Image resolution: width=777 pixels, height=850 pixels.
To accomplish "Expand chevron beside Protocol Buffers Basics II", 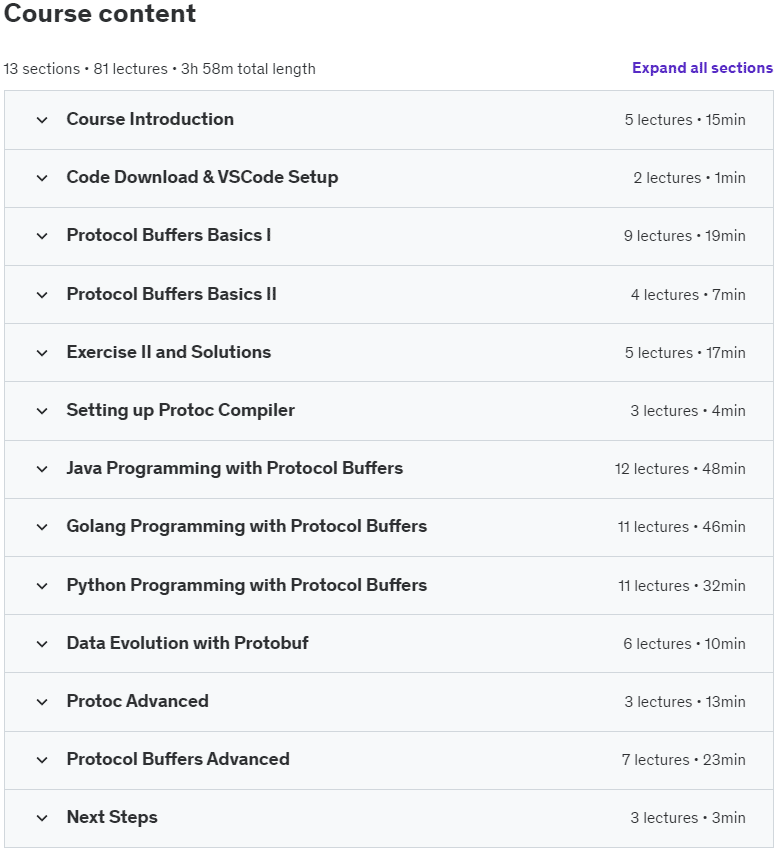I will click(42, 295).
